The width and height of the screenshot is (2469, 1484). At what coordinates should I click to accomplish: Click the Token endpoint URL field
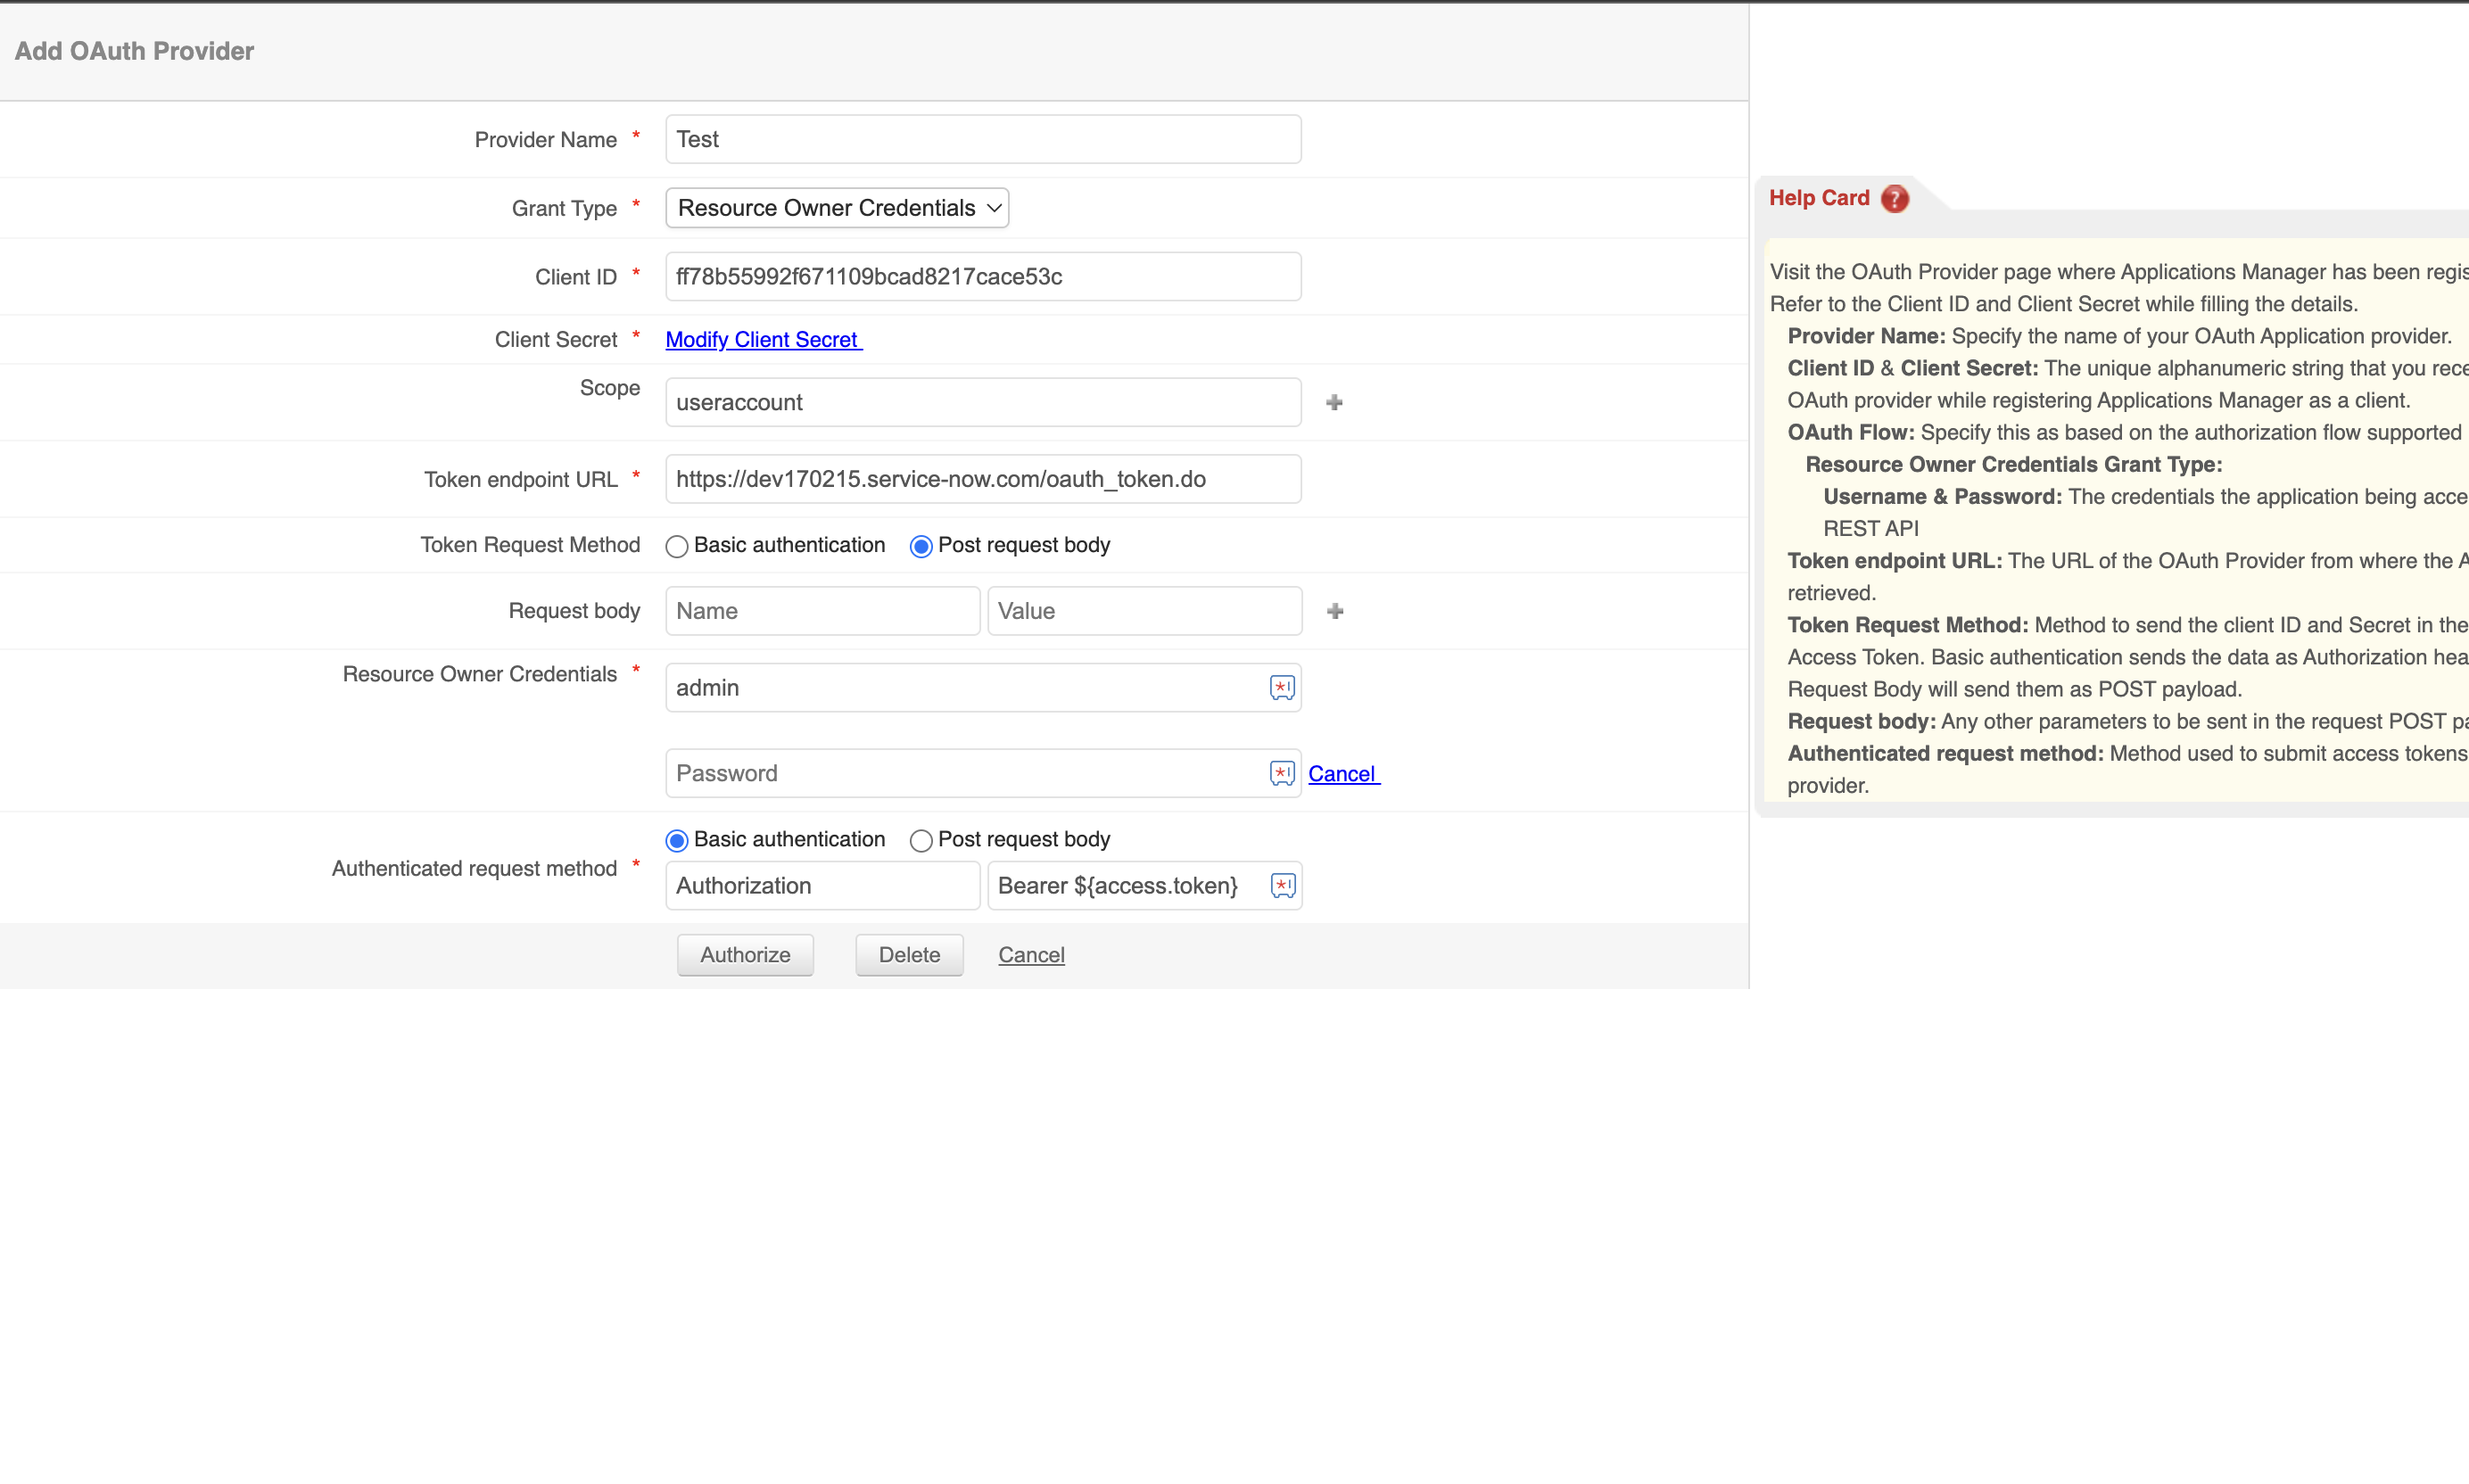[x=982, y=479]
